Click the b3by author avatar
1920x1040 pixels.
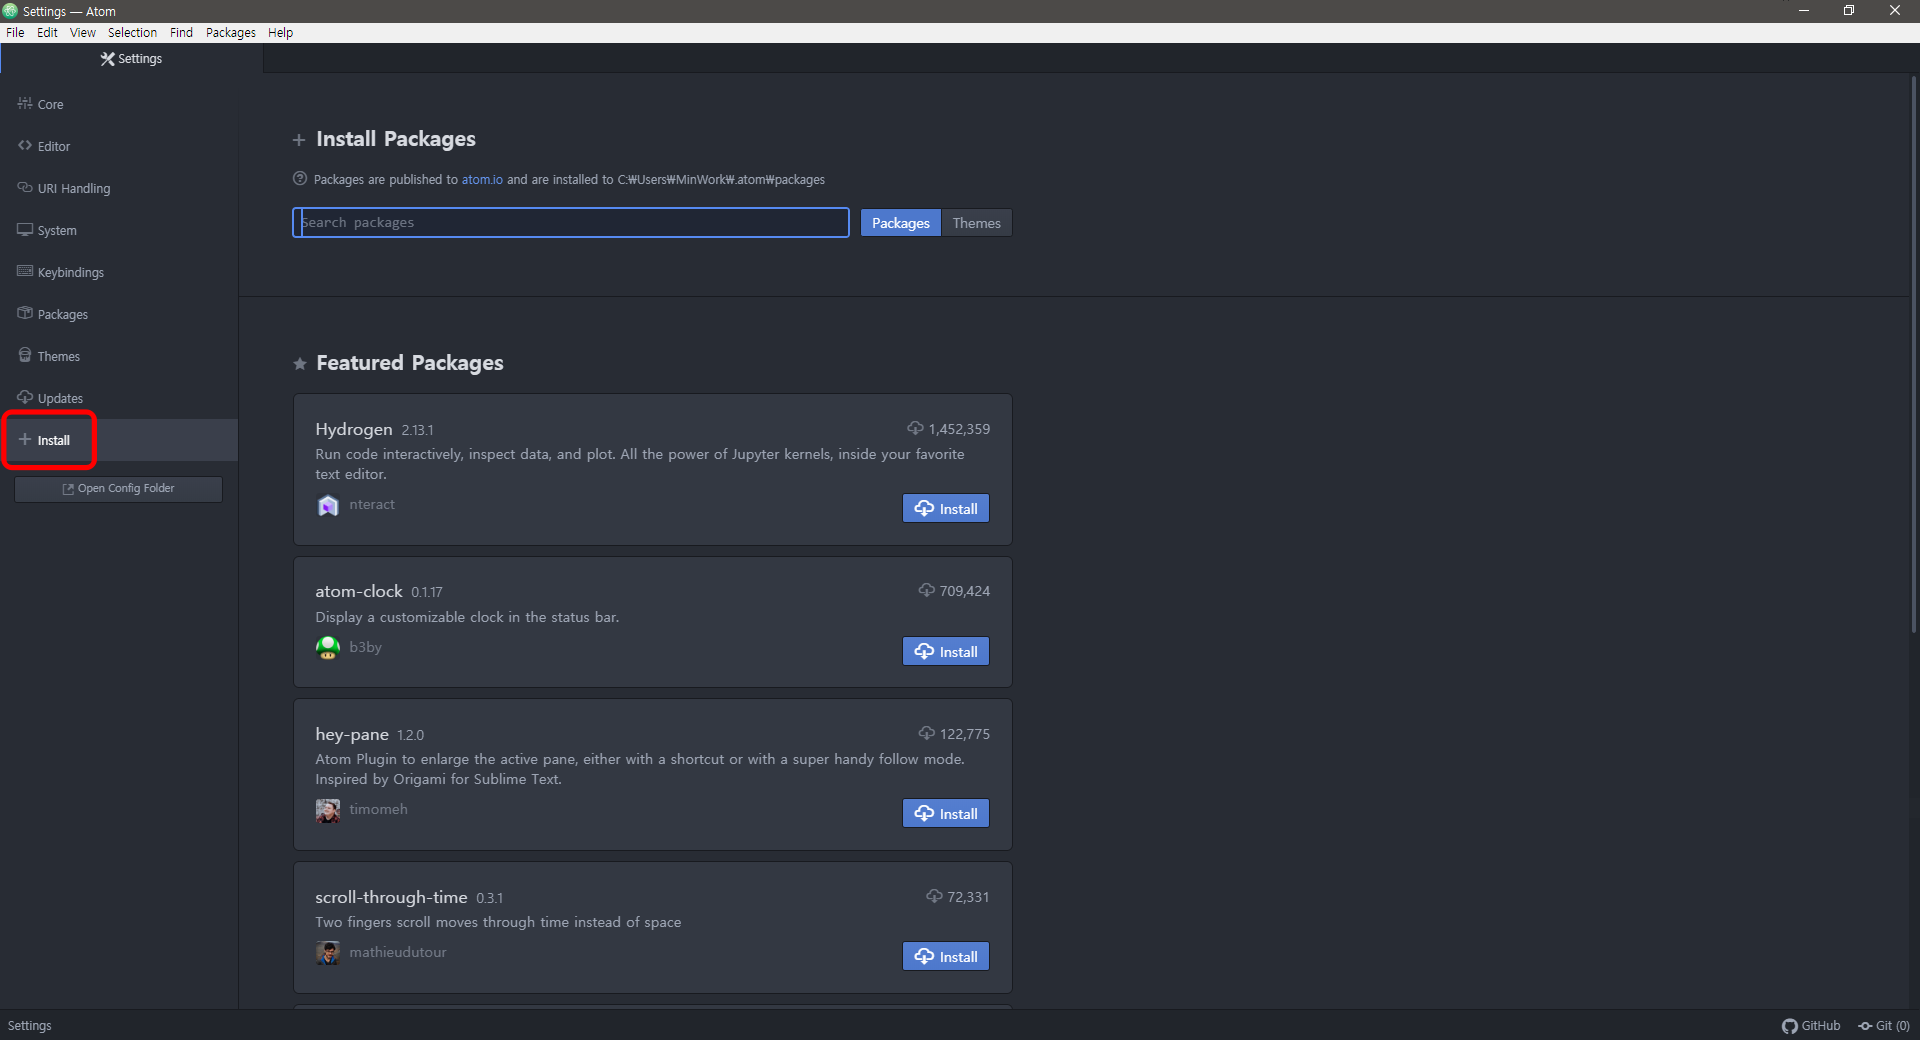[328, 648]
